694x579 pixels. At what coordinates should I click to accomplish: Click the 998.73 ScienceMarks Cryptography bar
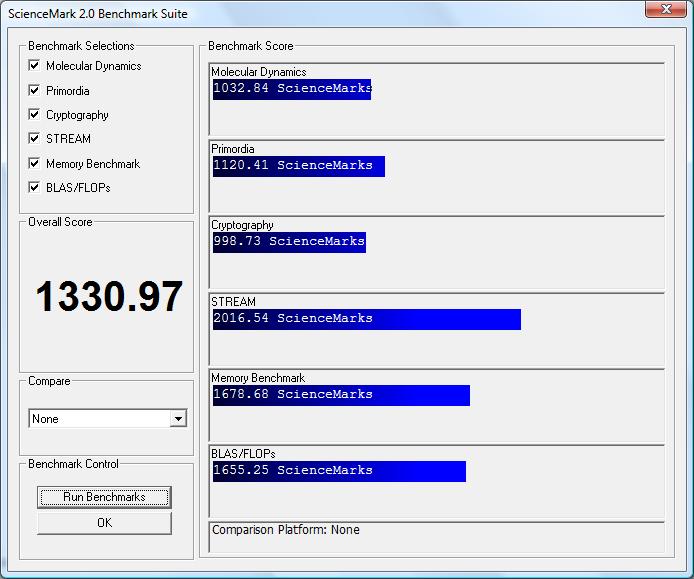pyautogui.click(x=289, y=242)
